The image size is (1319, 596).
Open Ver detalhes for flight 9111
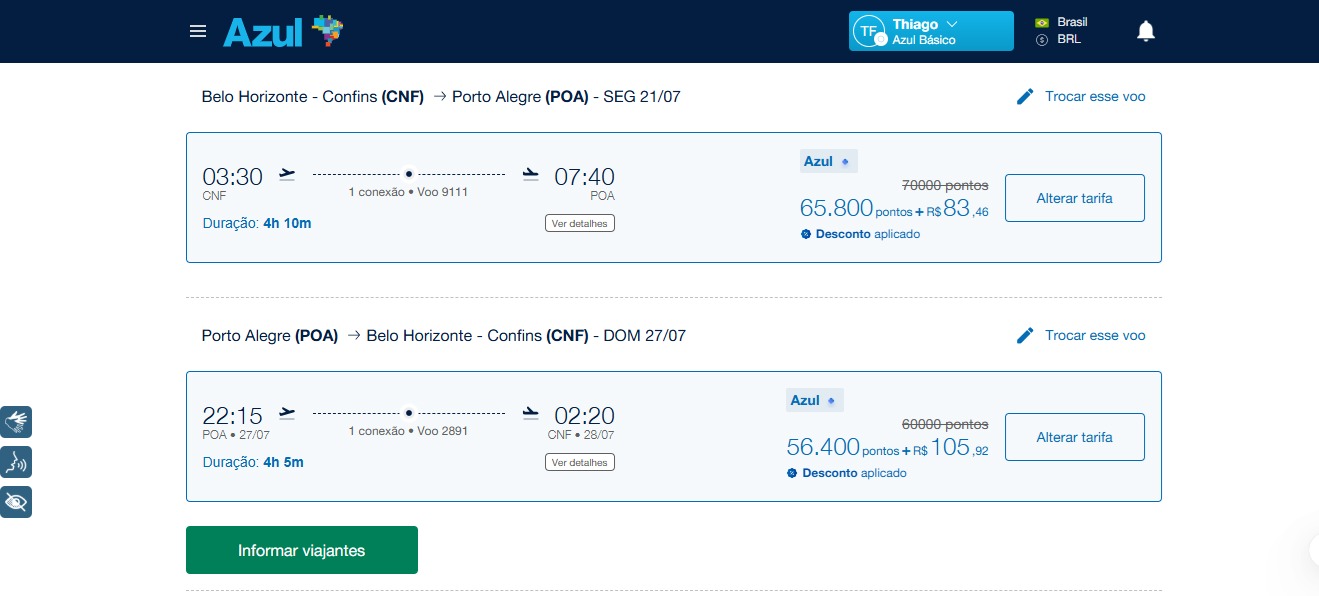pos(580,223)
